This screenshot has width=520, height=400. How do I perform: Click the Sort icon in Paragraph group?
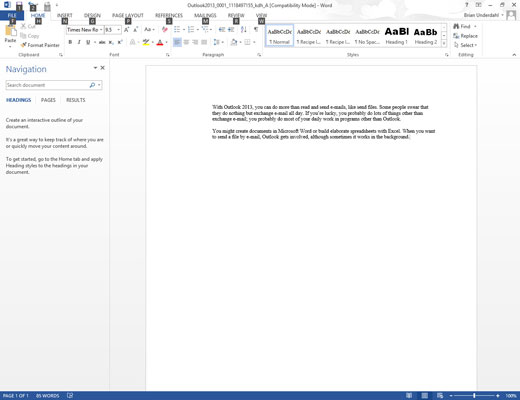tap(244, 30)
